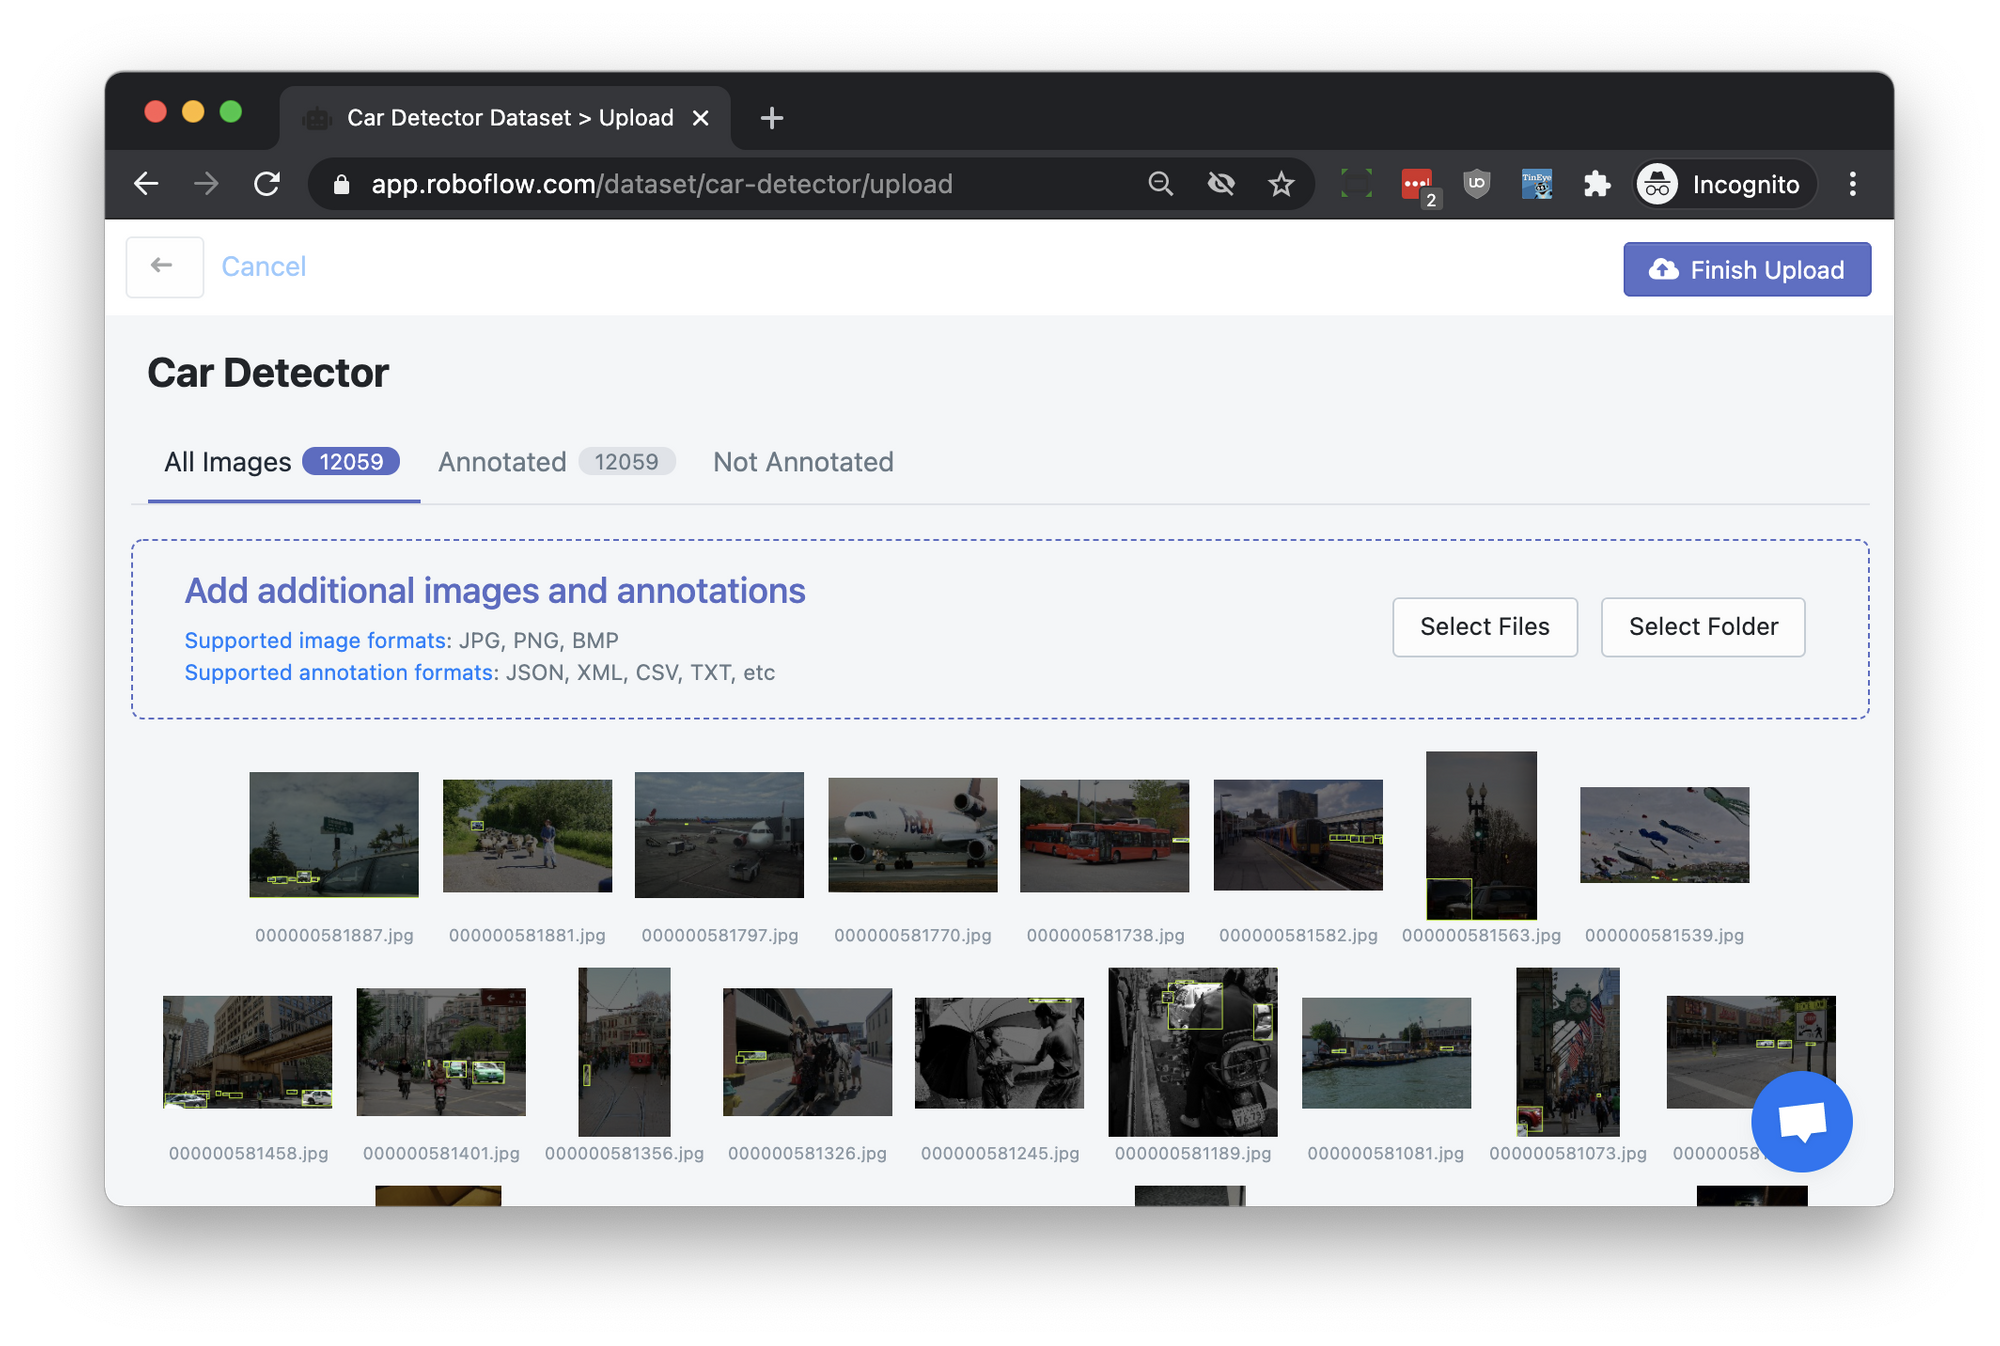The height and width of the screenshot is (1346, 2000).
Task: Open the Extensions puzzle piece menu
Action: tap(1597, 184)
